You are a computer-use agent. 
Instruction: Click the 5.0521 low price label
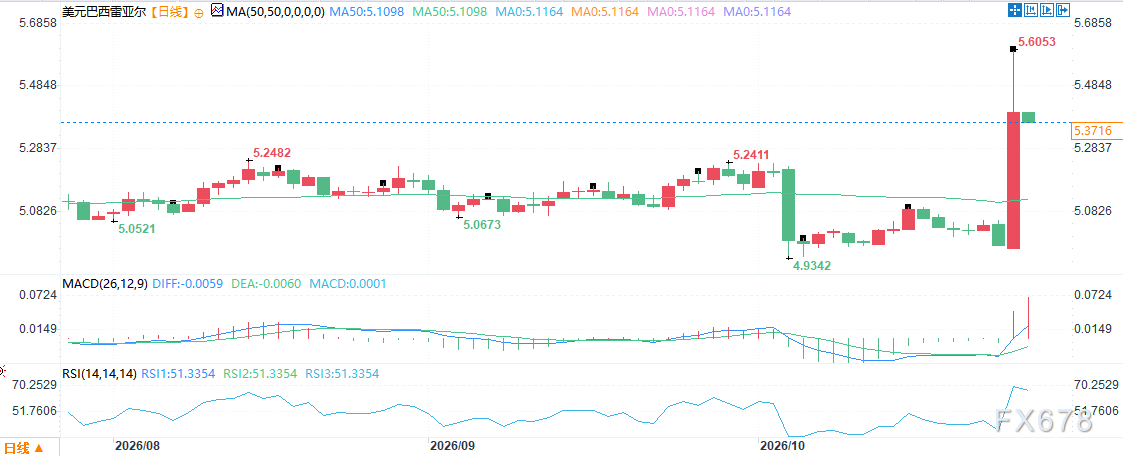click(137, 229)
